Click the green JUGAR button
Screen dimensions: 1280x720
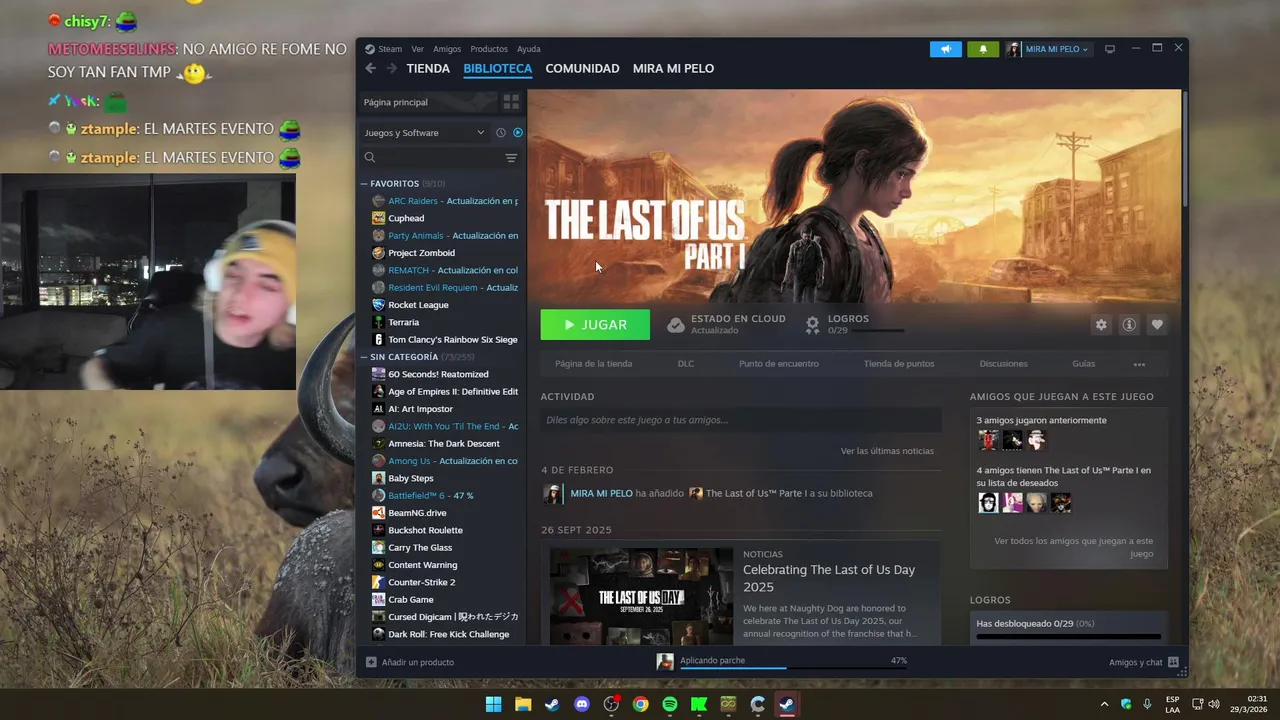pyautogui.click(x=595, y=325)
